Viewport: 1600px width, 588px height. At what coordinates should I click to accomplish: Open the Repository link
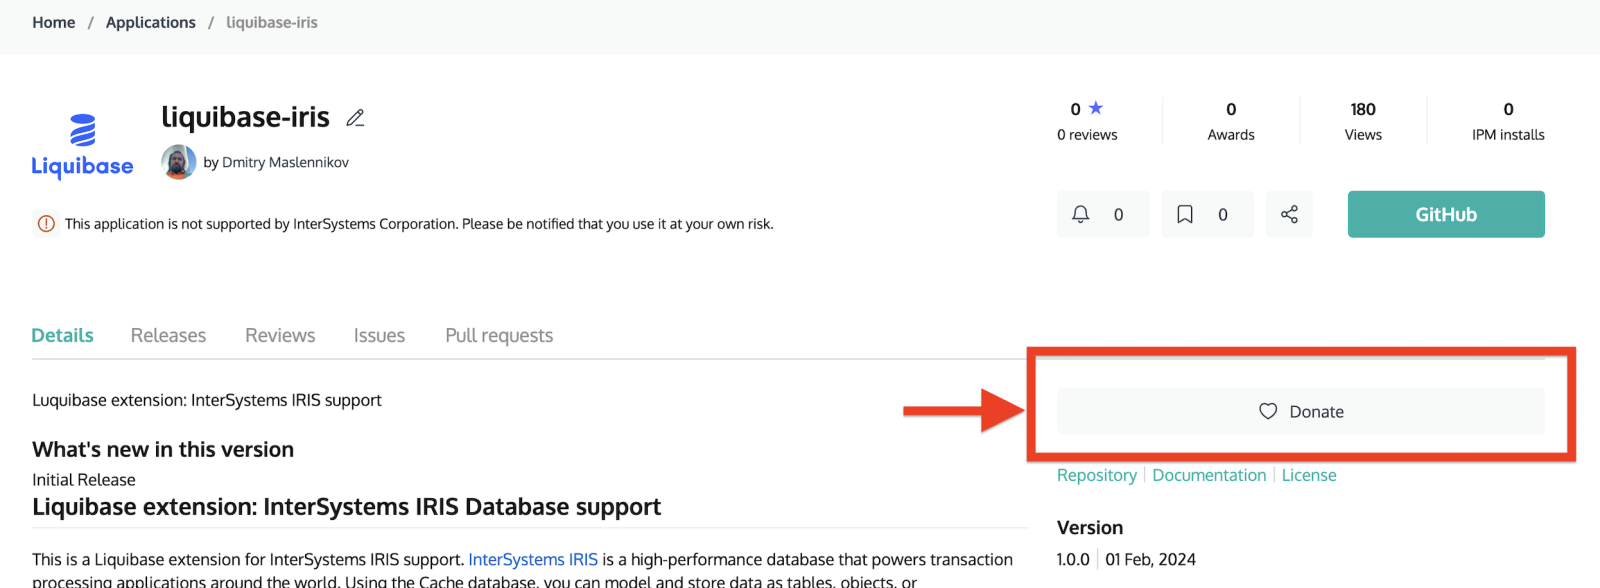(1097, 475)
